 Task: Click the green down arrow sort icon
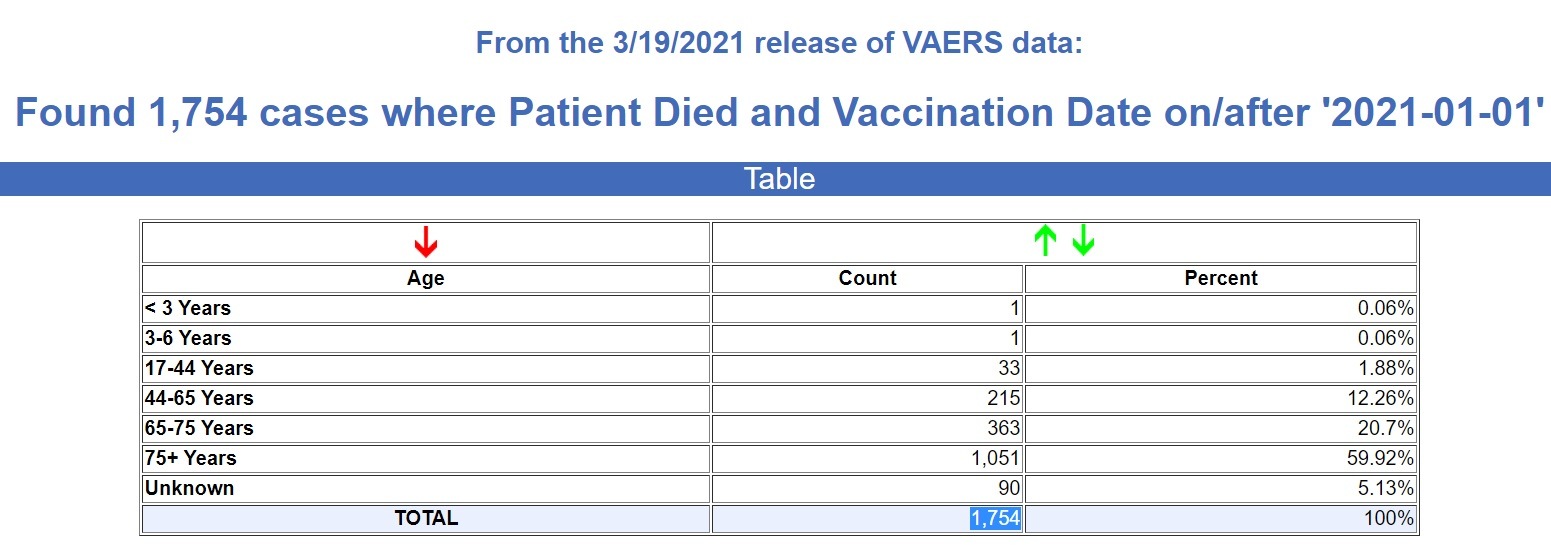tap(1083, 241)
